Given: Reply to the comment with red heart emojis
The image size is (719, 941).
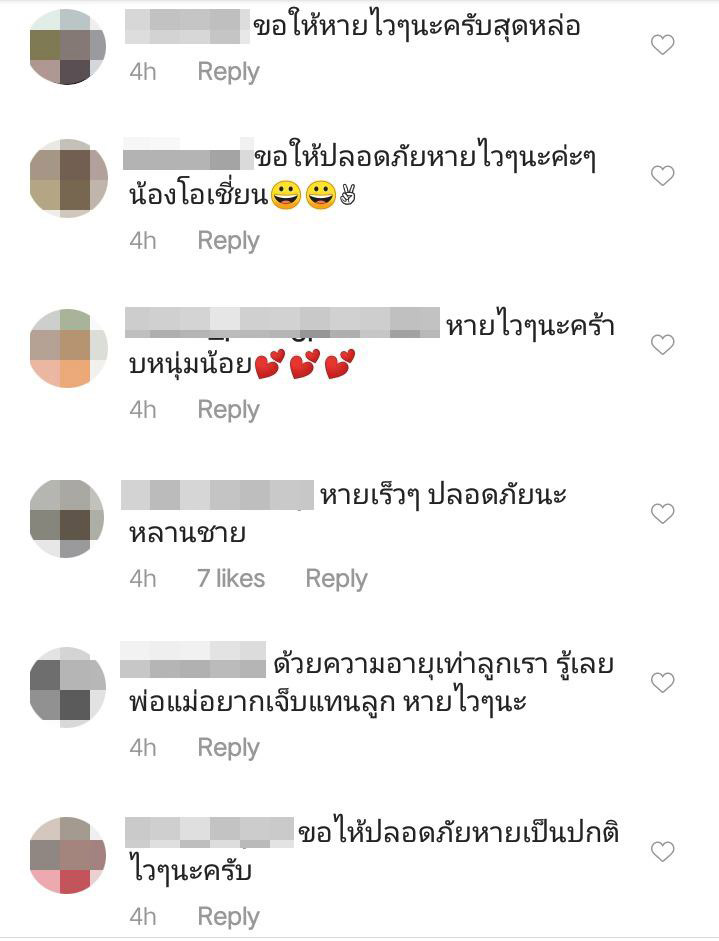Looking at the screenshot, I should click(x=228, y=410).
